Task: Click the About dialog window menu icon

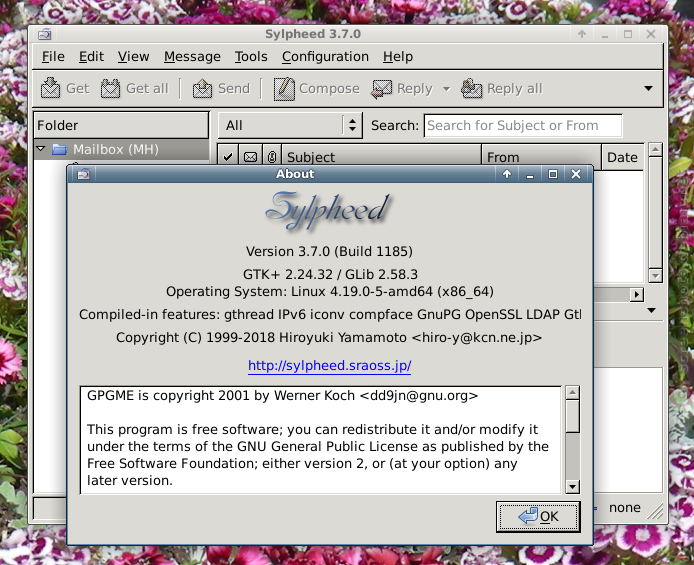Action: [x=84, y=174]
